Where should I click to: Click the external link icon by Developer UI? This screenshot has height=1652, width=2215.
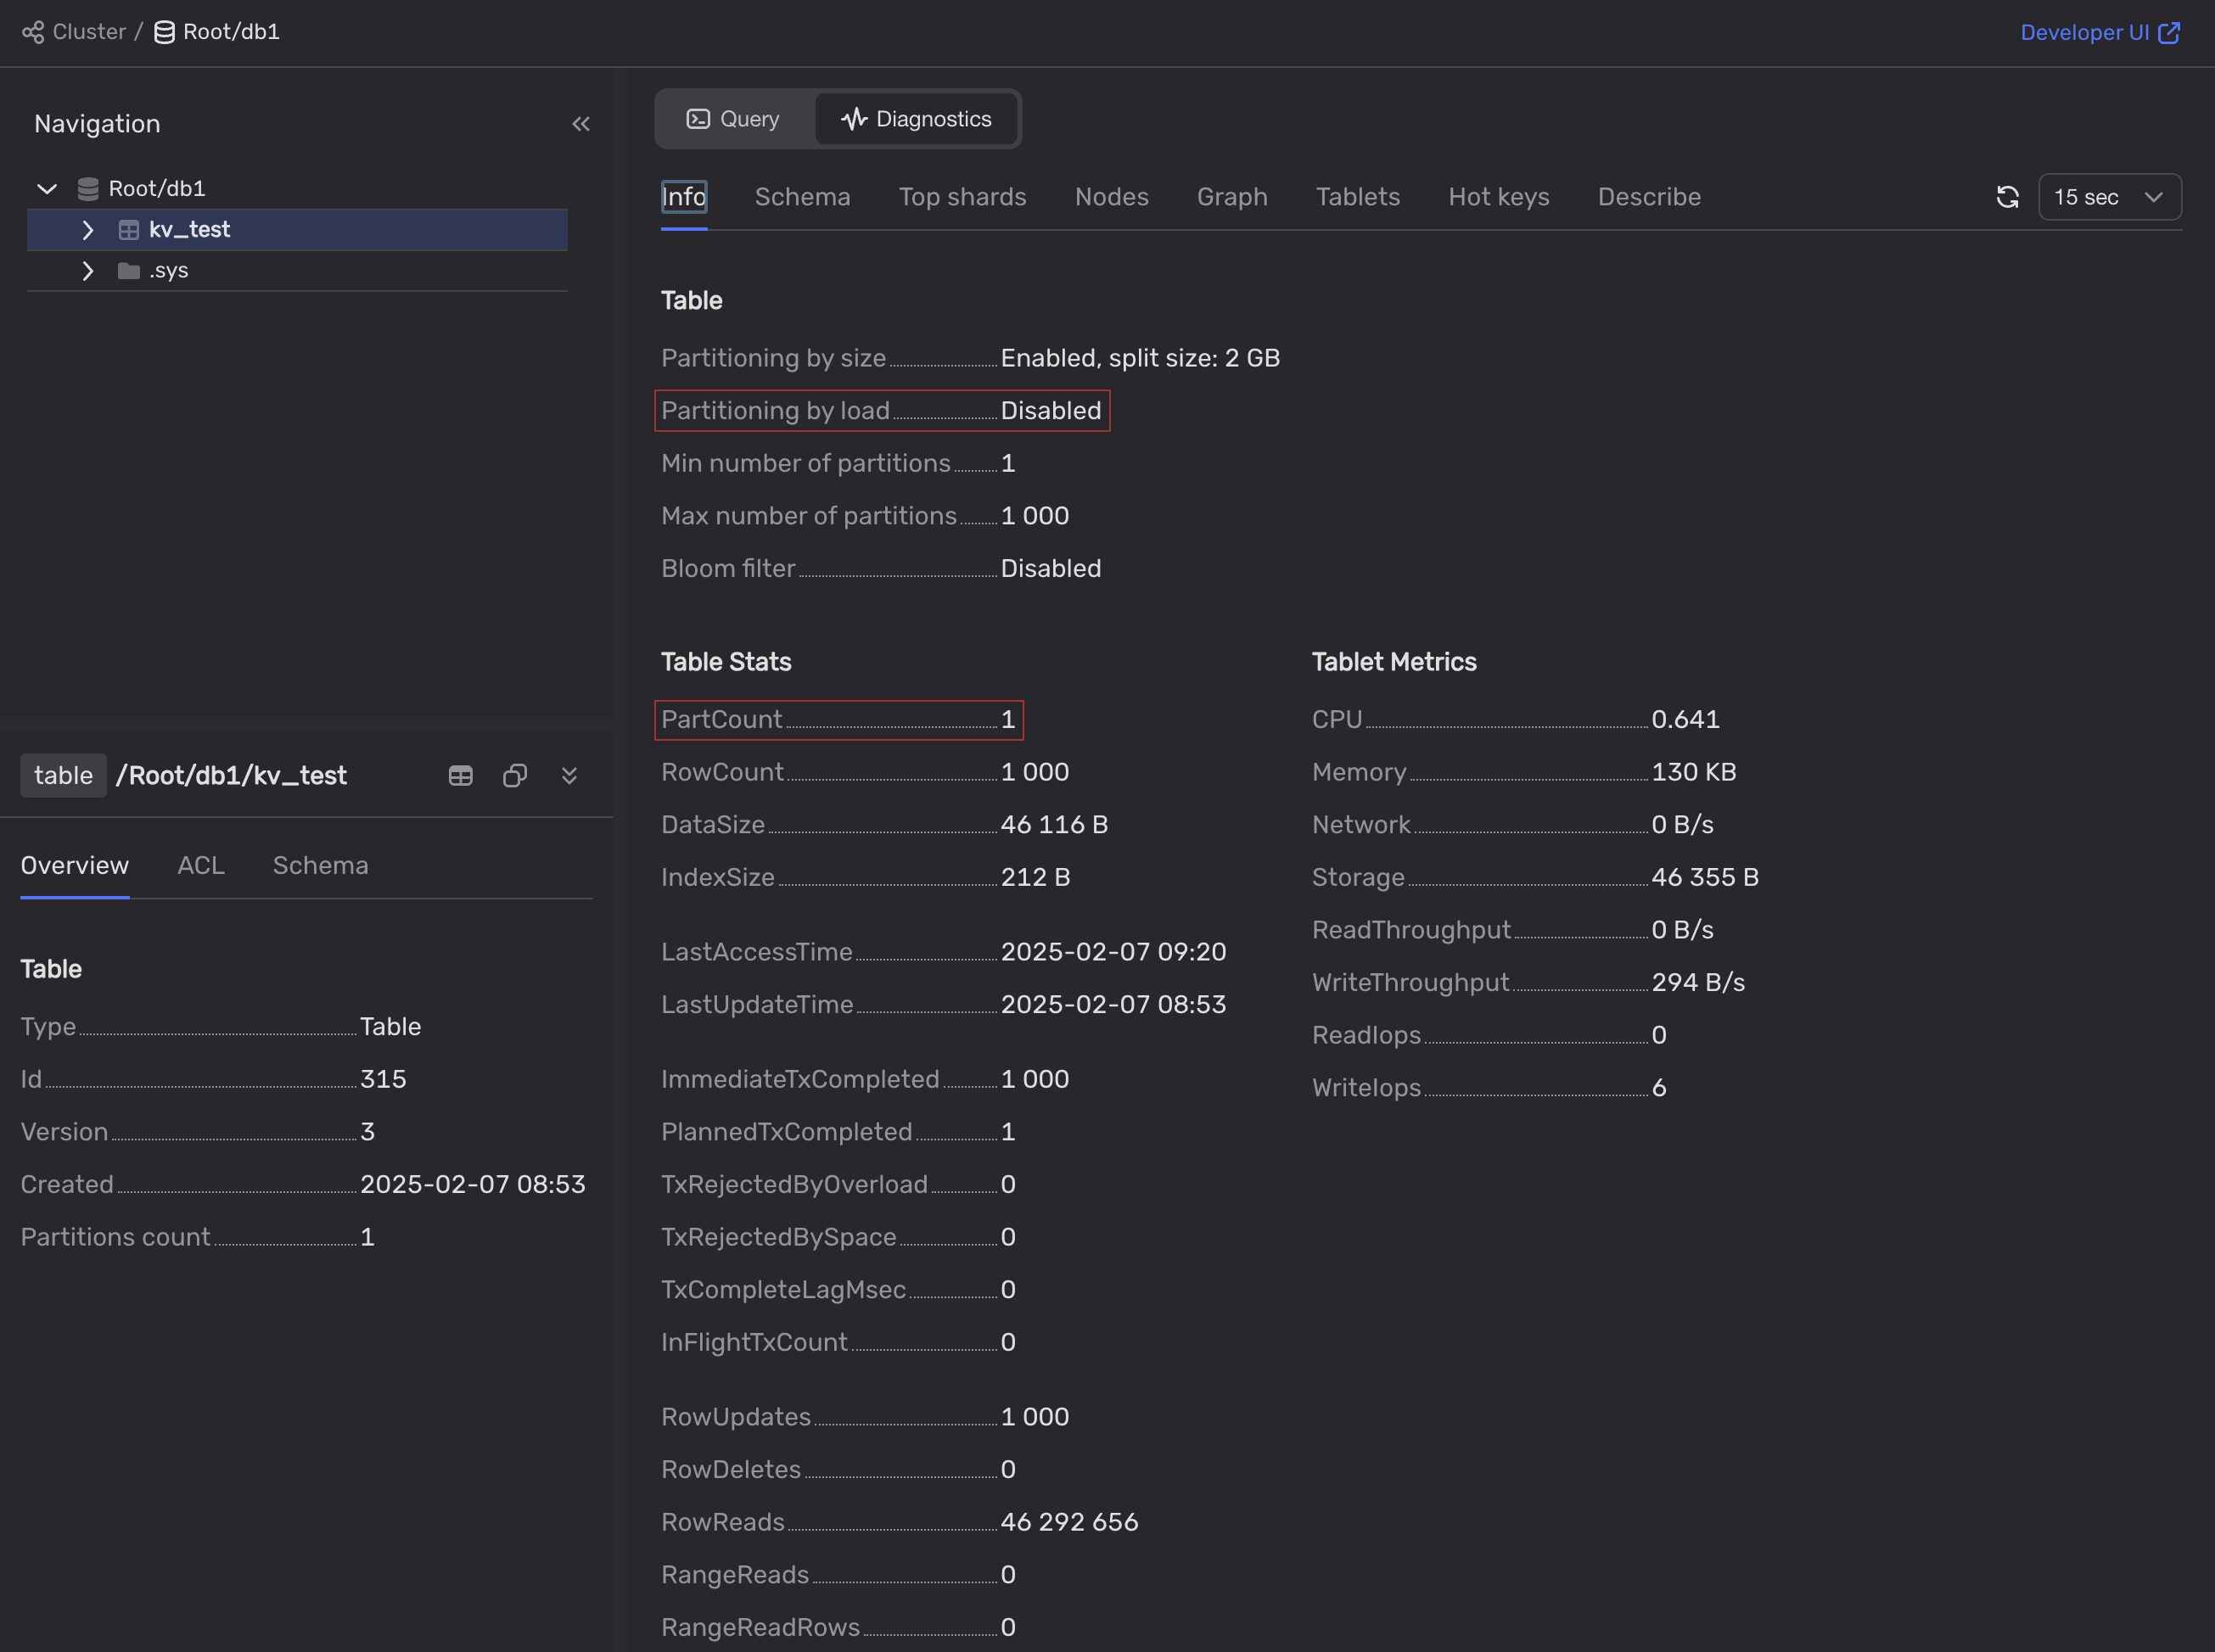click(2169, 33)
